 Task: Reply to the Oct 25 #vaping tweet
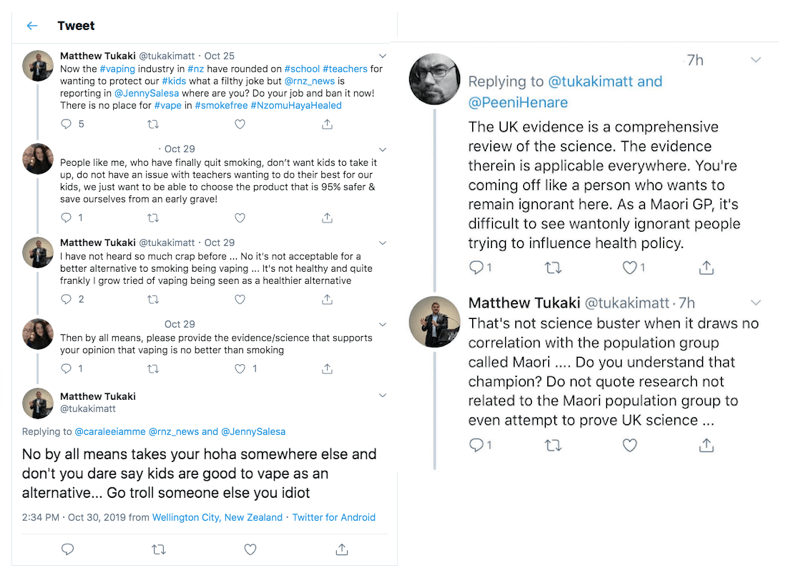[x=66, y=124]
